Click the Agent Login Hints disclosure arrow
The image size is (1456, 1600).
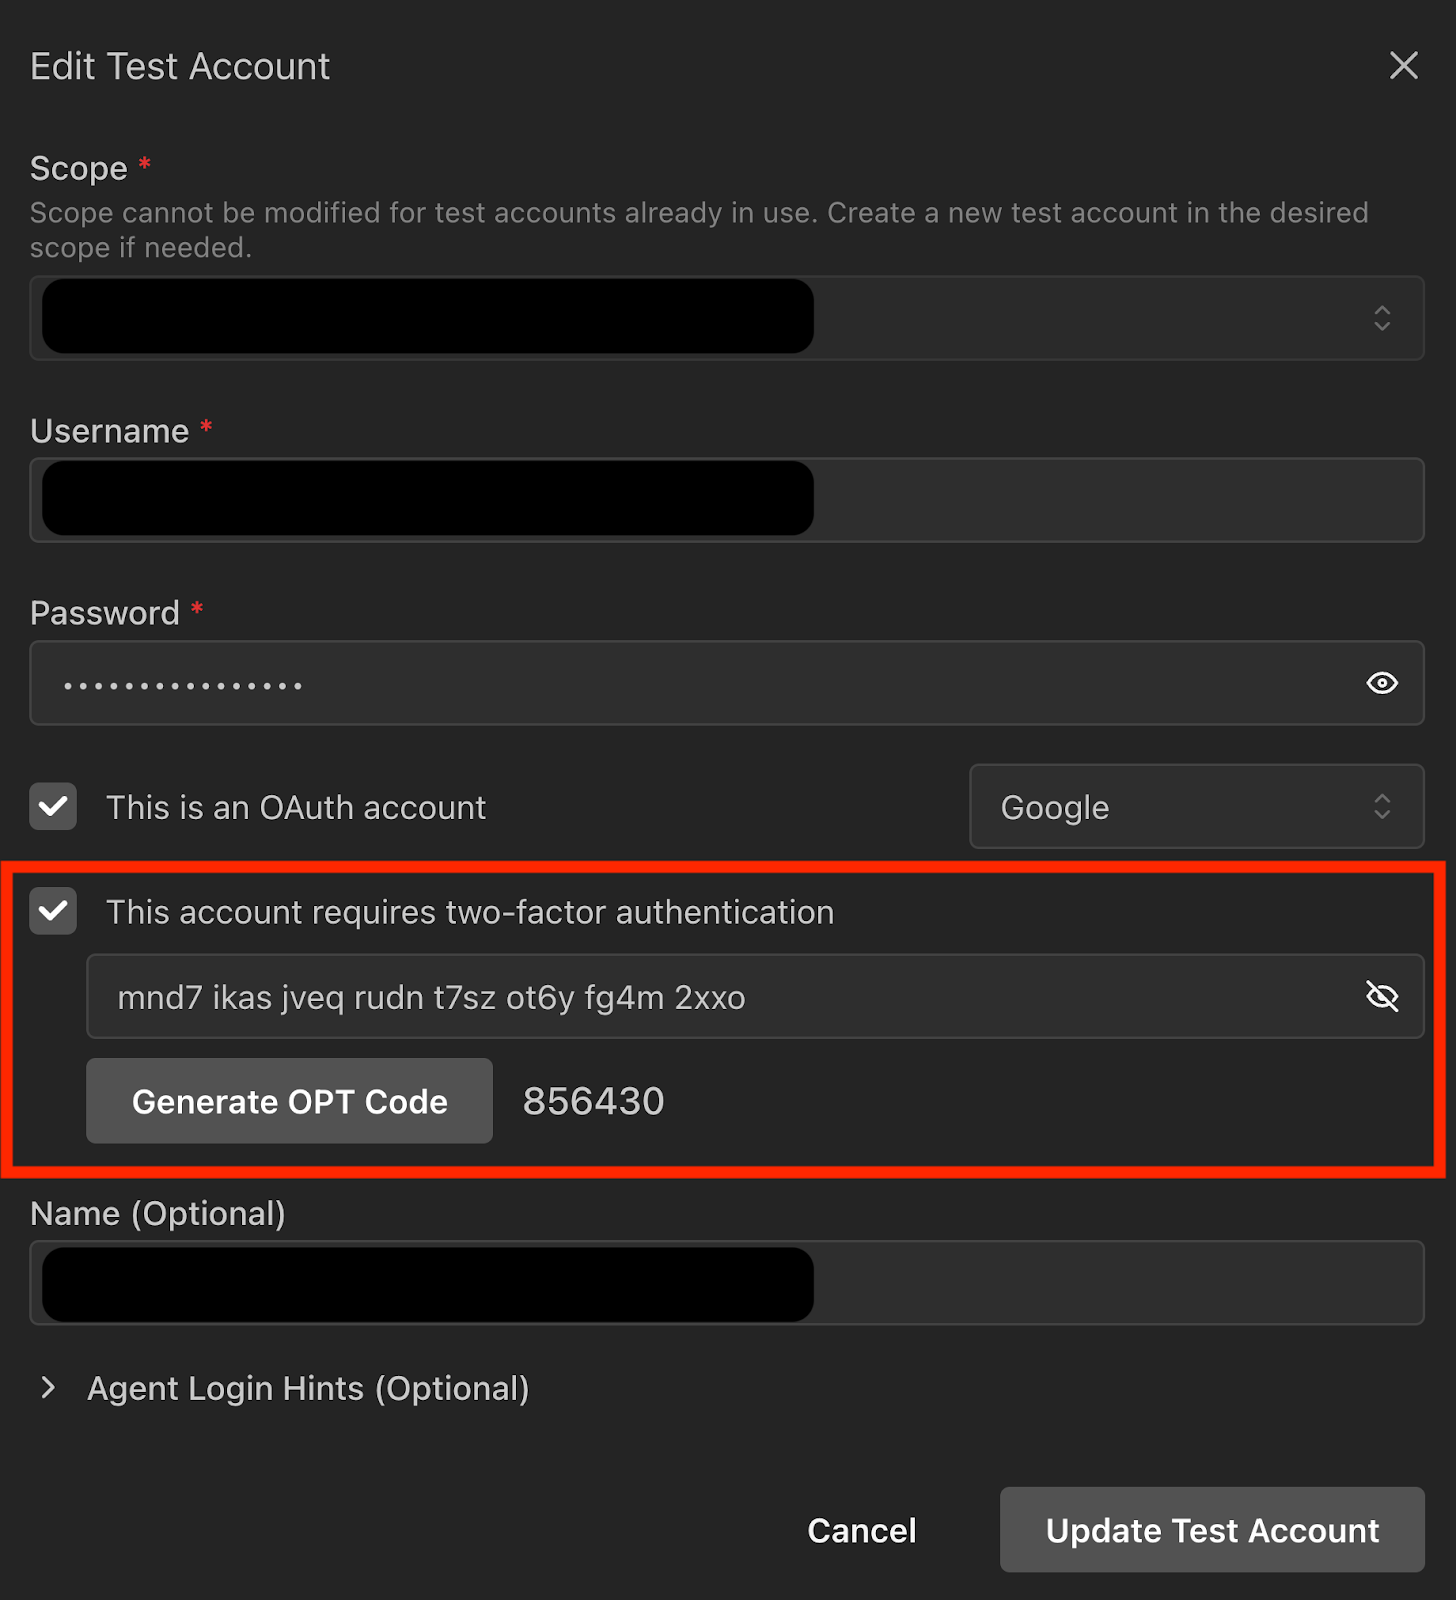(x=47, y=1388)
